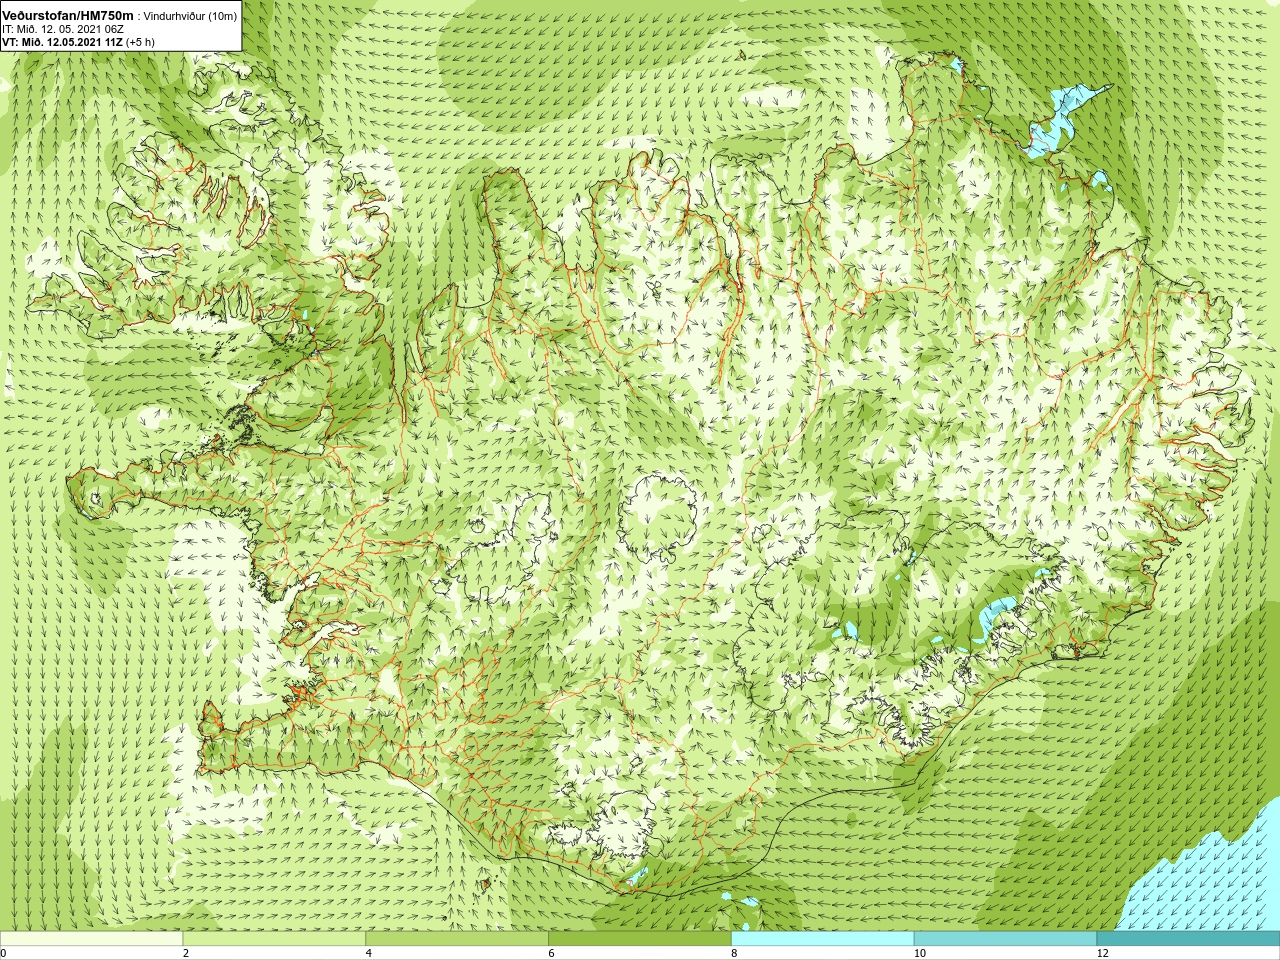The width and height of the screenshot is (1280, 960).
Task: Click the legend value "10"
Action: [x=920, y=954]
